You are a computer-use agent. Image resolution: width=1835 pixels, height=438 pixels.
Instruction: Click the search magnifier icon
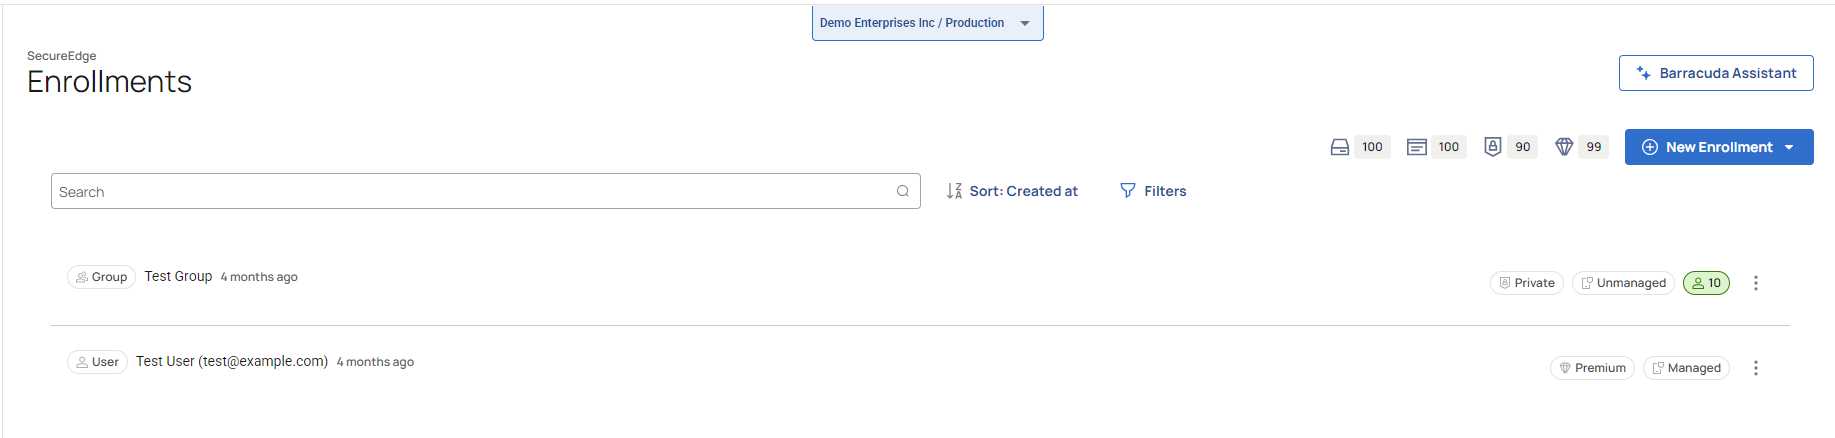903,191
